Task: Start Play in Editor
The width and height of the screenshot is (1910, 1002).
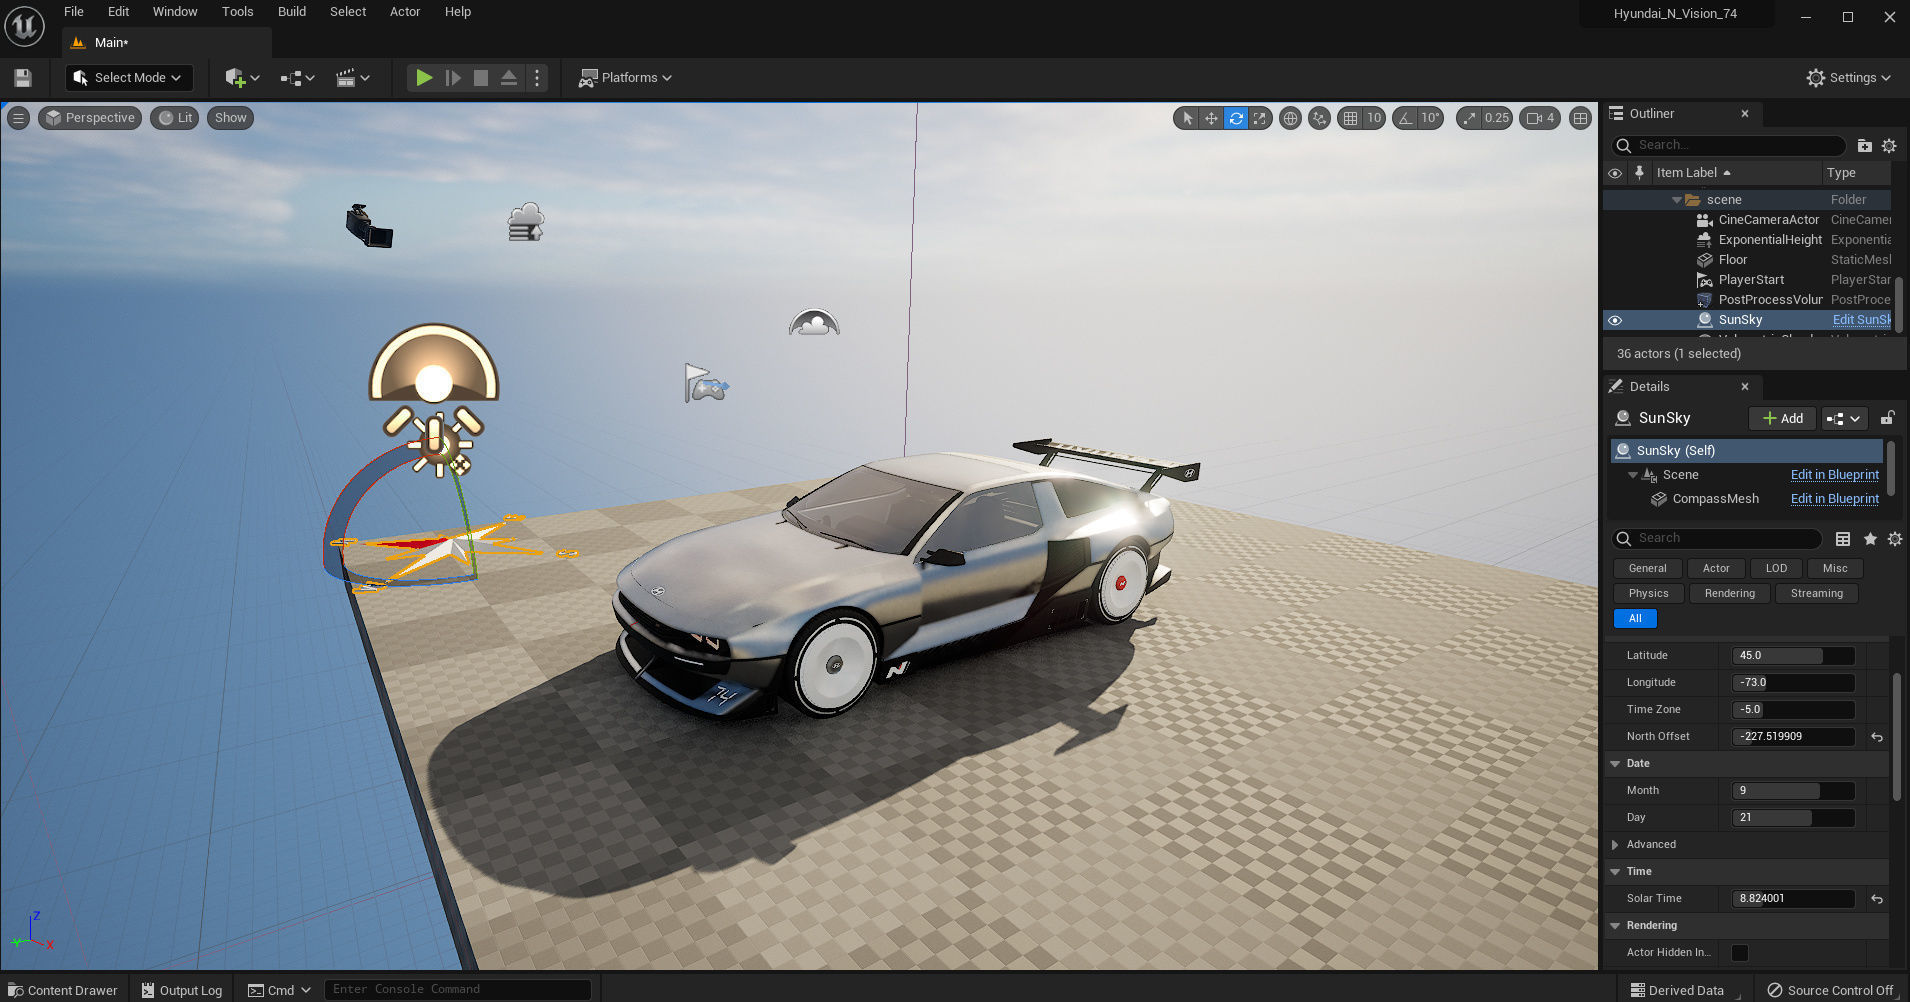Action: 424,78
